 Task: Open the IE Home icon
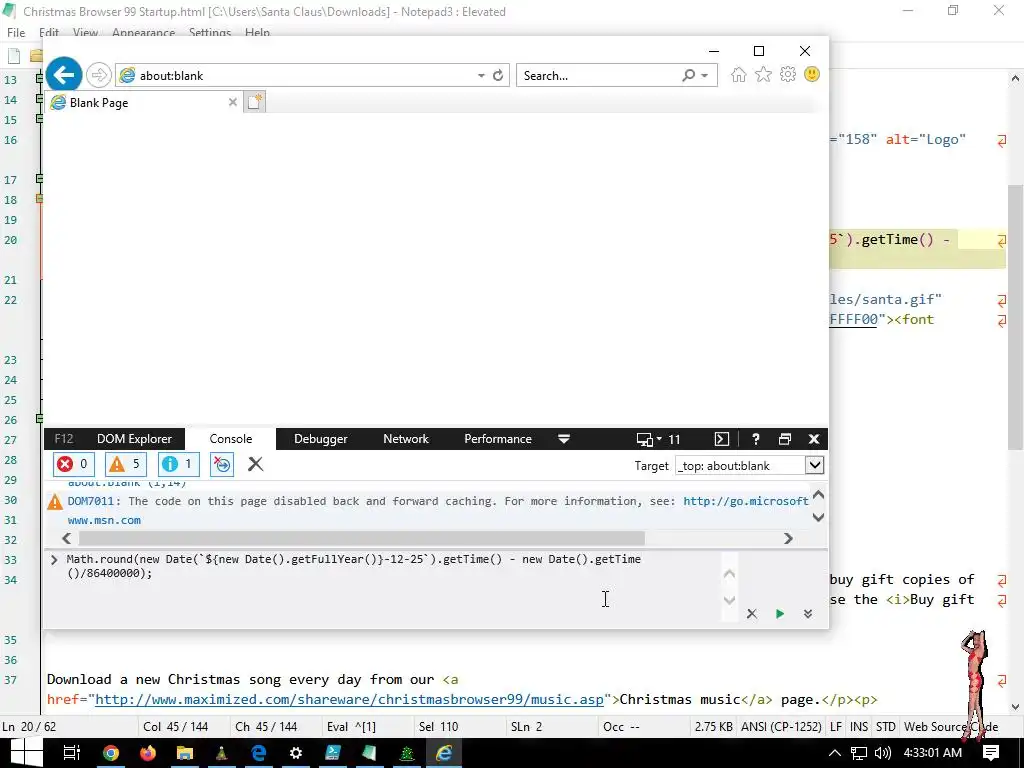(739, 74)
